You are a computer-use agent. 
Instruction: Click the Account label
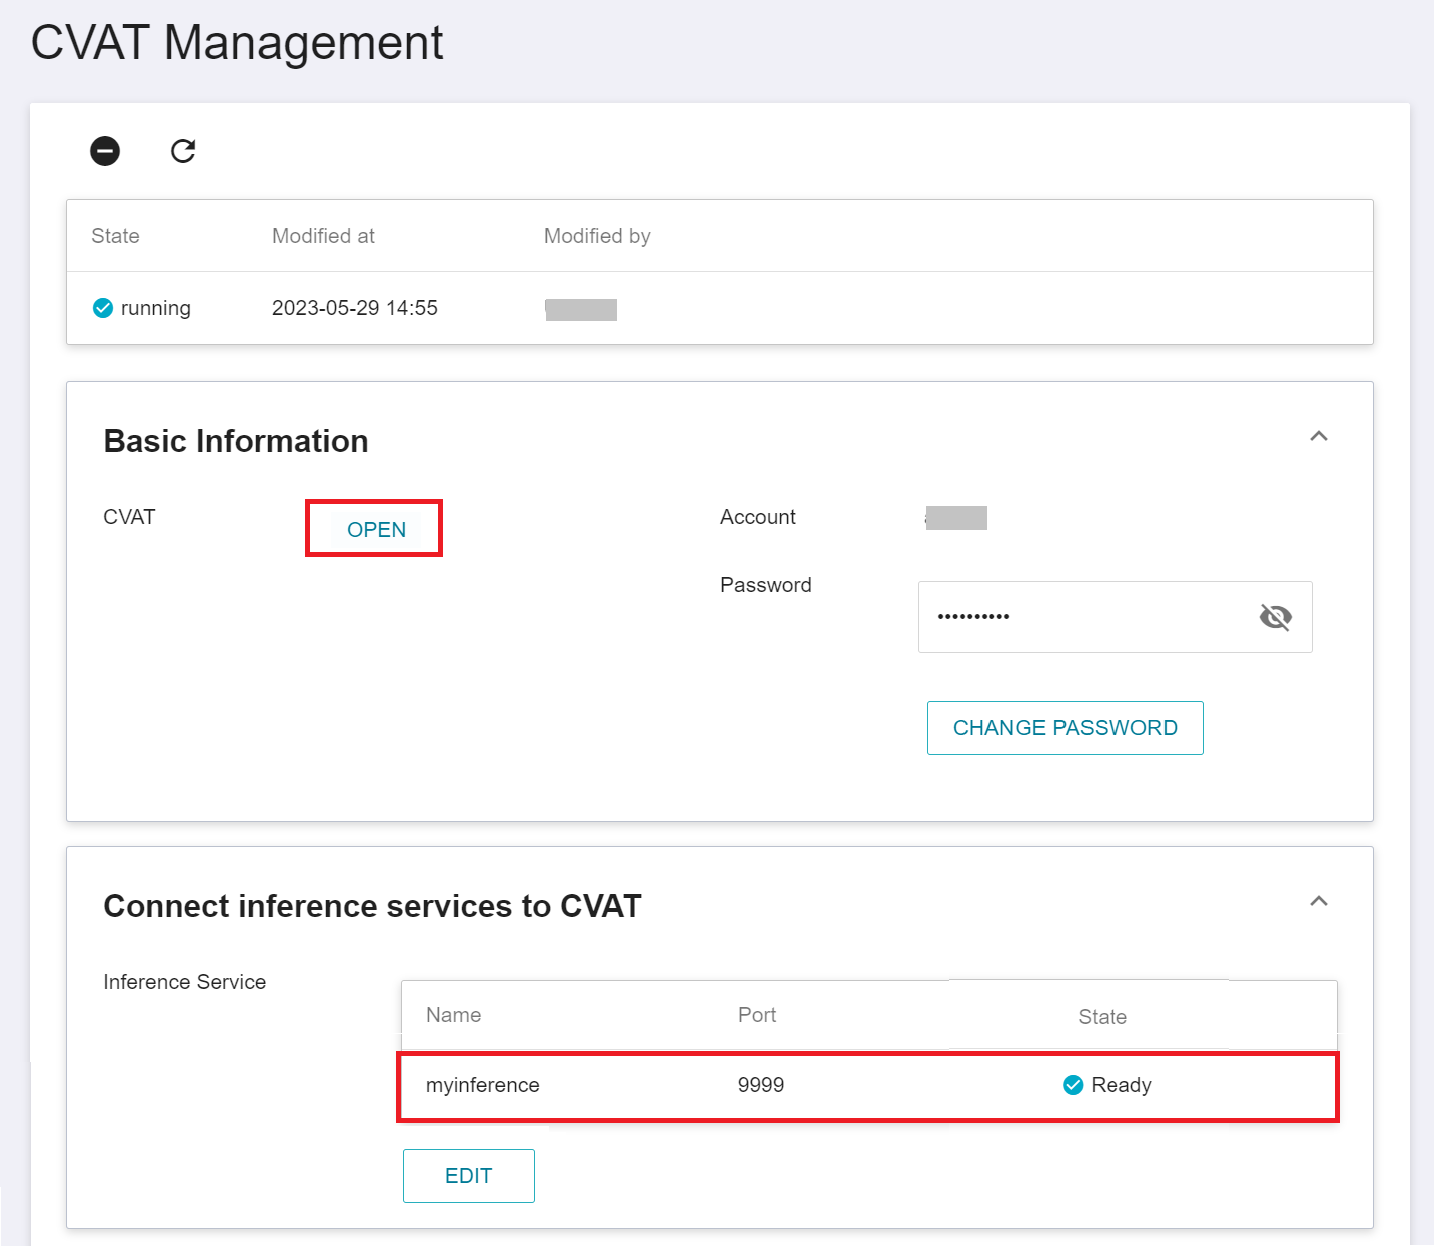point(758,517)
